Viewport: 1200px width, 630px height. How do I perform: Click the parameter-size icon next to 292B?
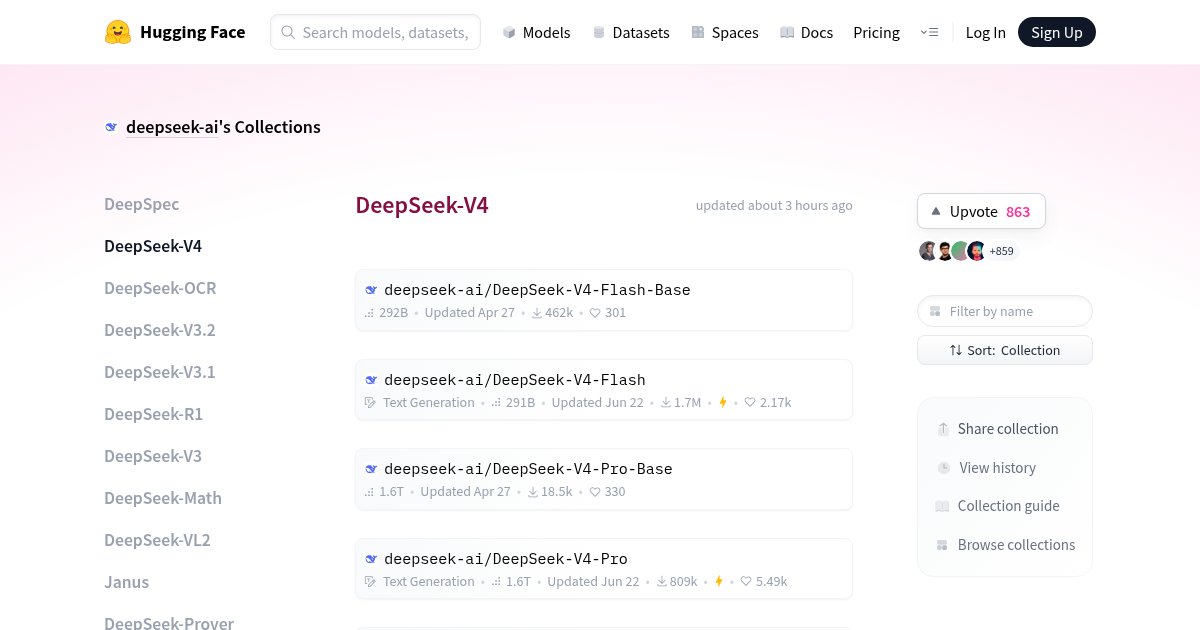[370, 313]
